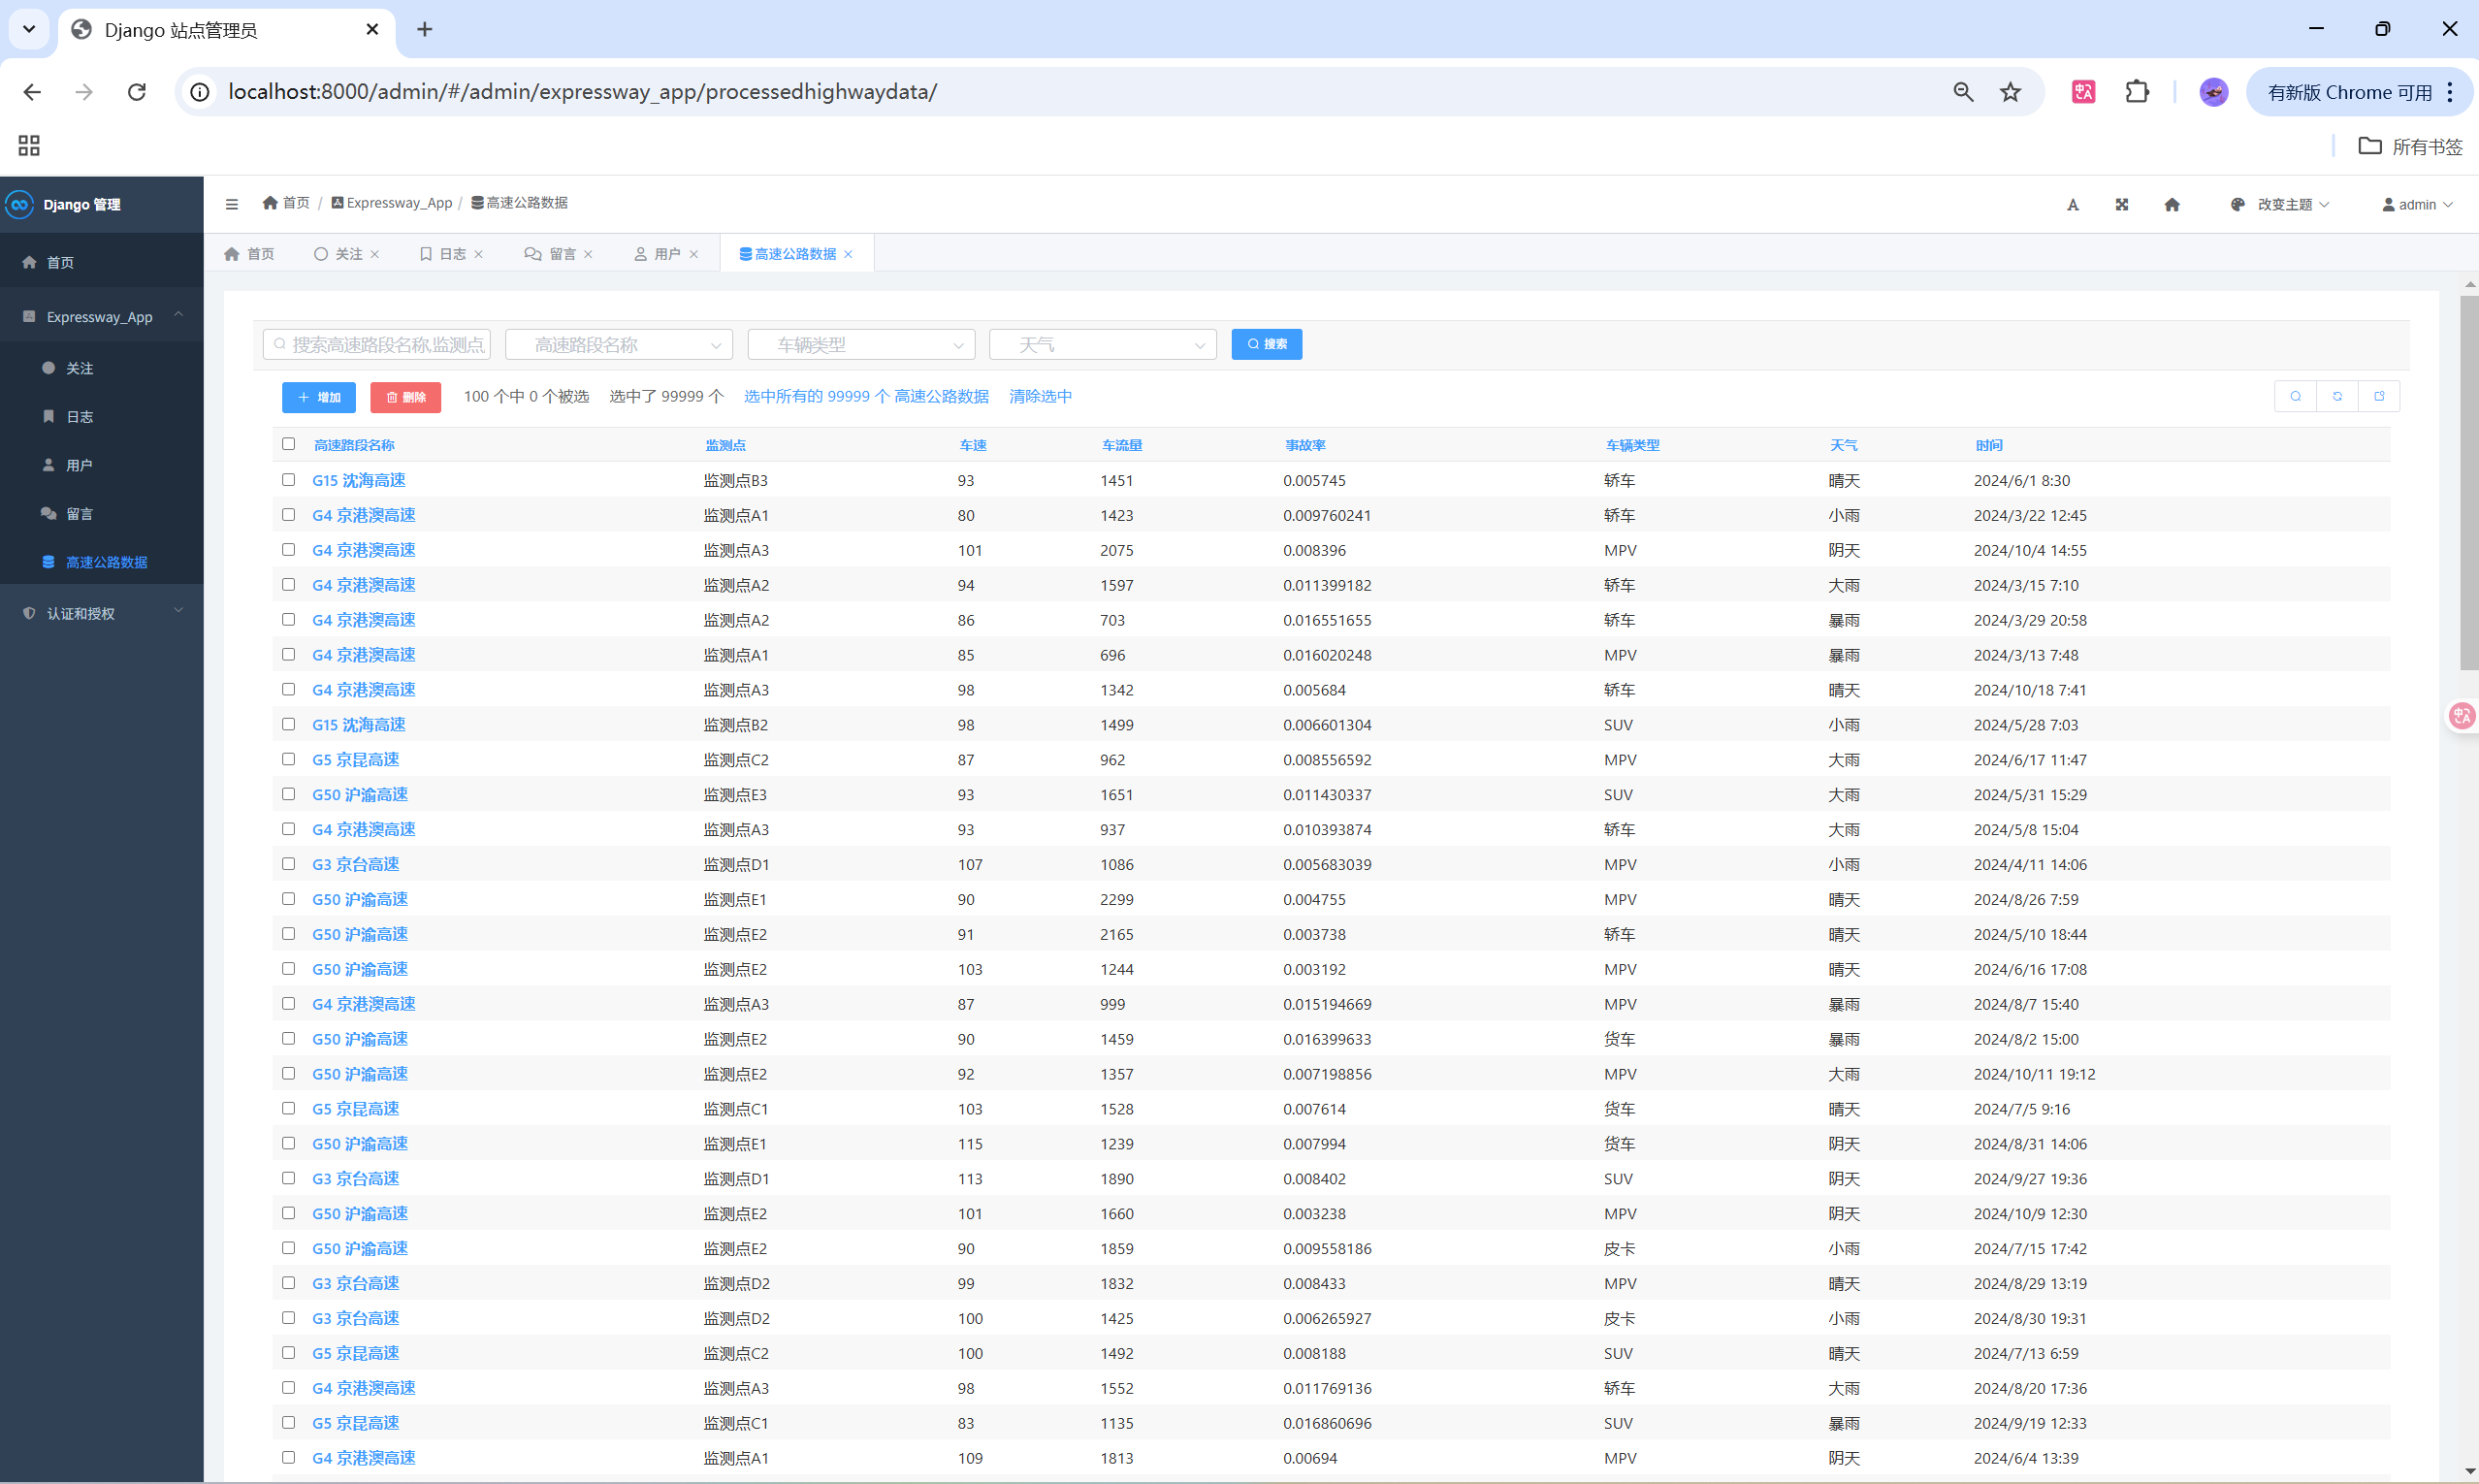Open the 车辆类型 filter dropdown
The height and width of the screenshot is (1484, 2479).
861,345
